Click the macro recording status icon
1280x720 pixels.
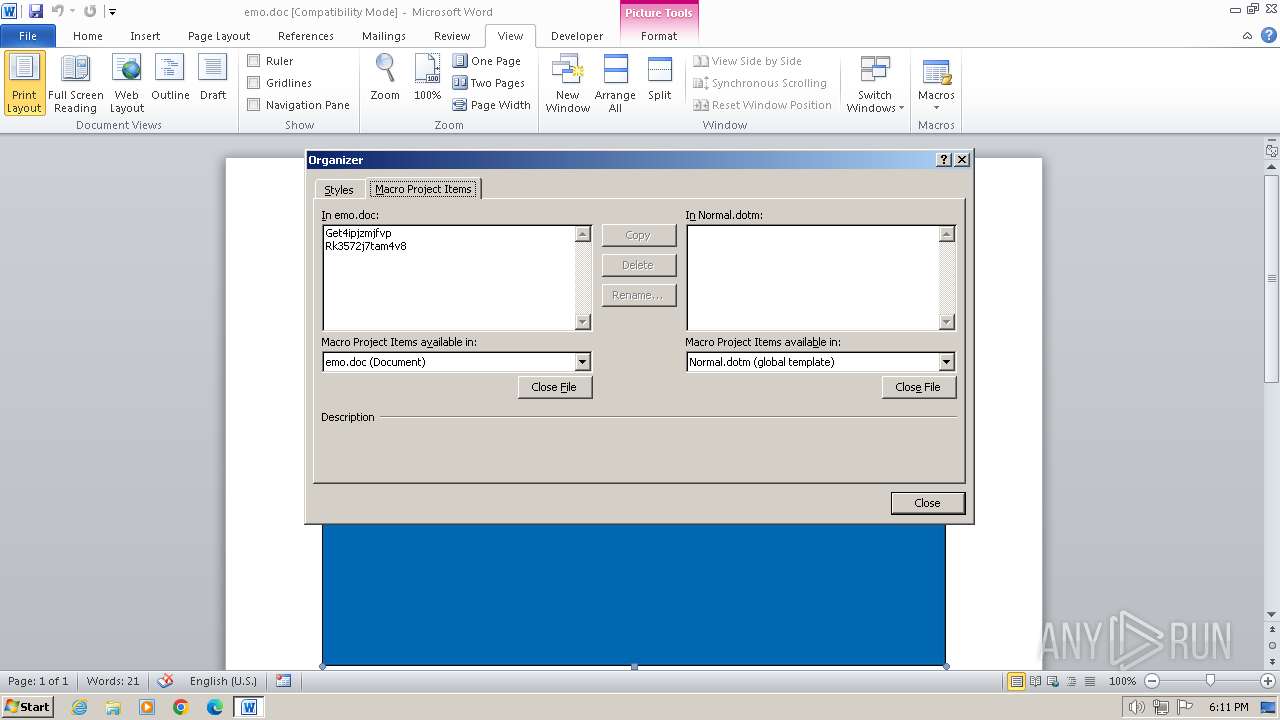[283, 681]
